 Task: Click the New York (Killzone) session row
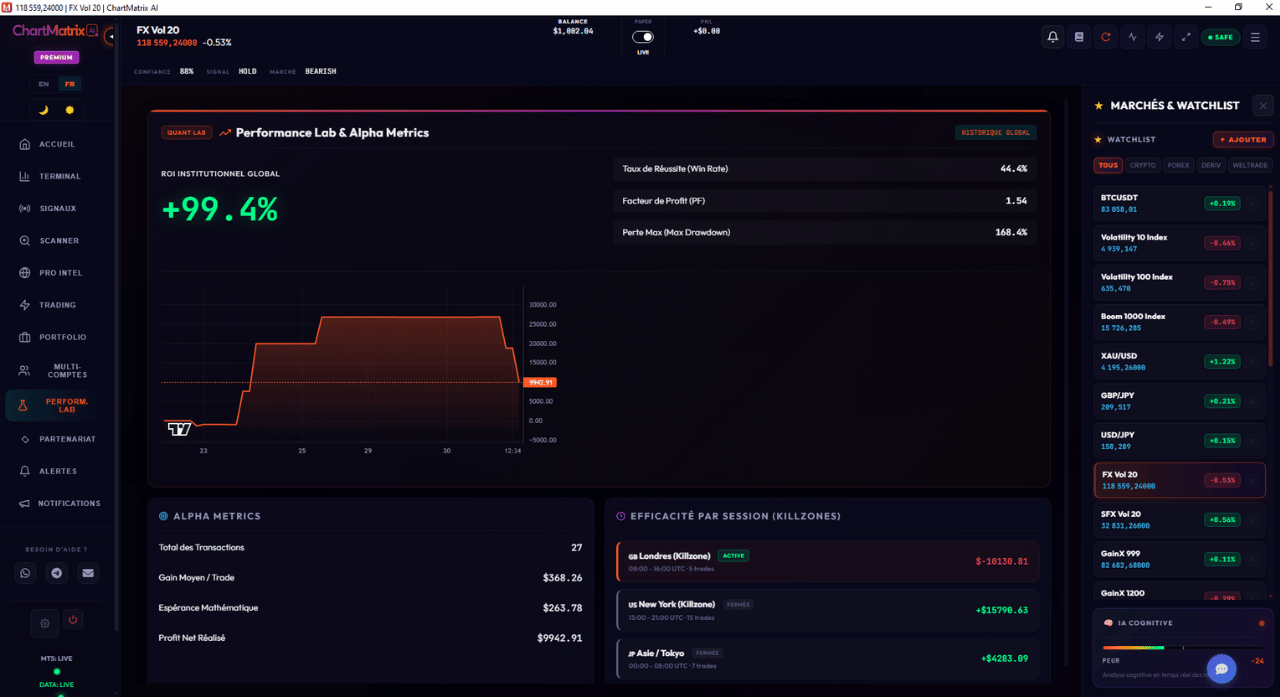point(828,610)
